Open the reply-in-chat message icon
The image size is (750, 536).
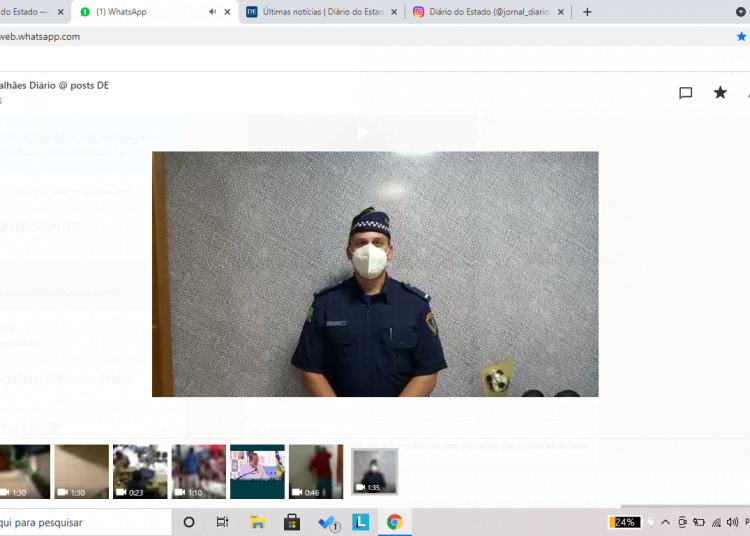click(685, 93)
